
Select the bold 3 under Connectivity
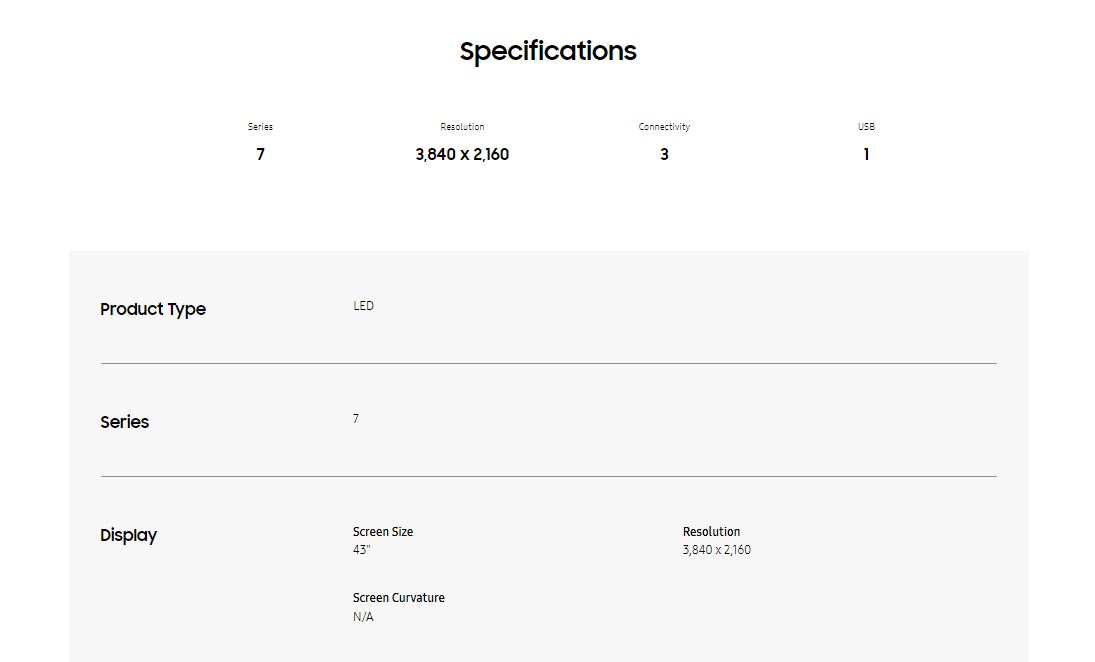[x=664, y=154]
